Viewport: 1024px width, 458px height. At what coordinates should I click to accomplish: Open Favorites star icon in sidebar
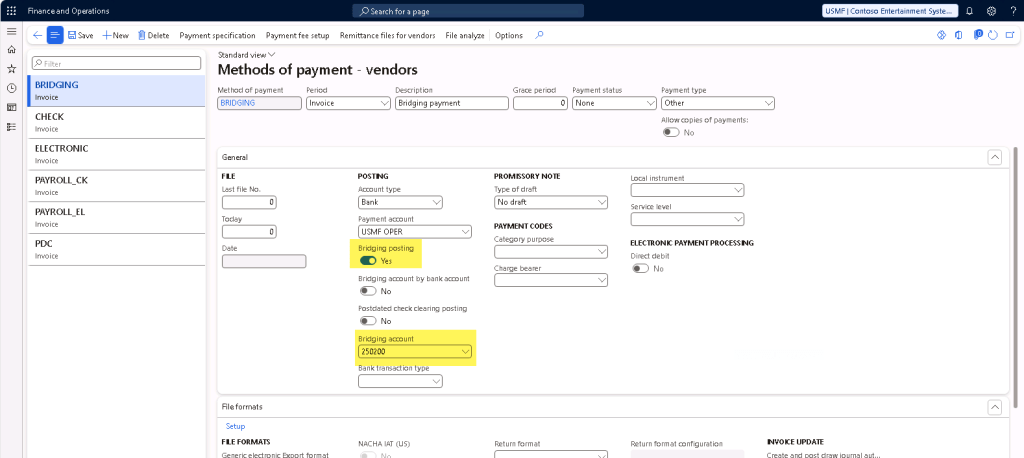(11, 69)
